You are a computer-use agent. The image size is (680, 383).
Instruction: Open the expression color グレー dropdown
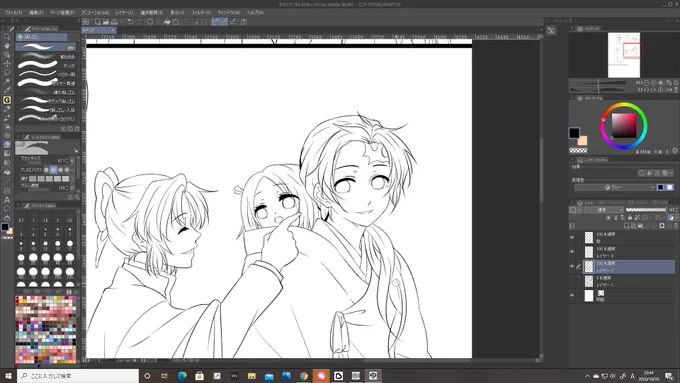(x=614, y=187)
